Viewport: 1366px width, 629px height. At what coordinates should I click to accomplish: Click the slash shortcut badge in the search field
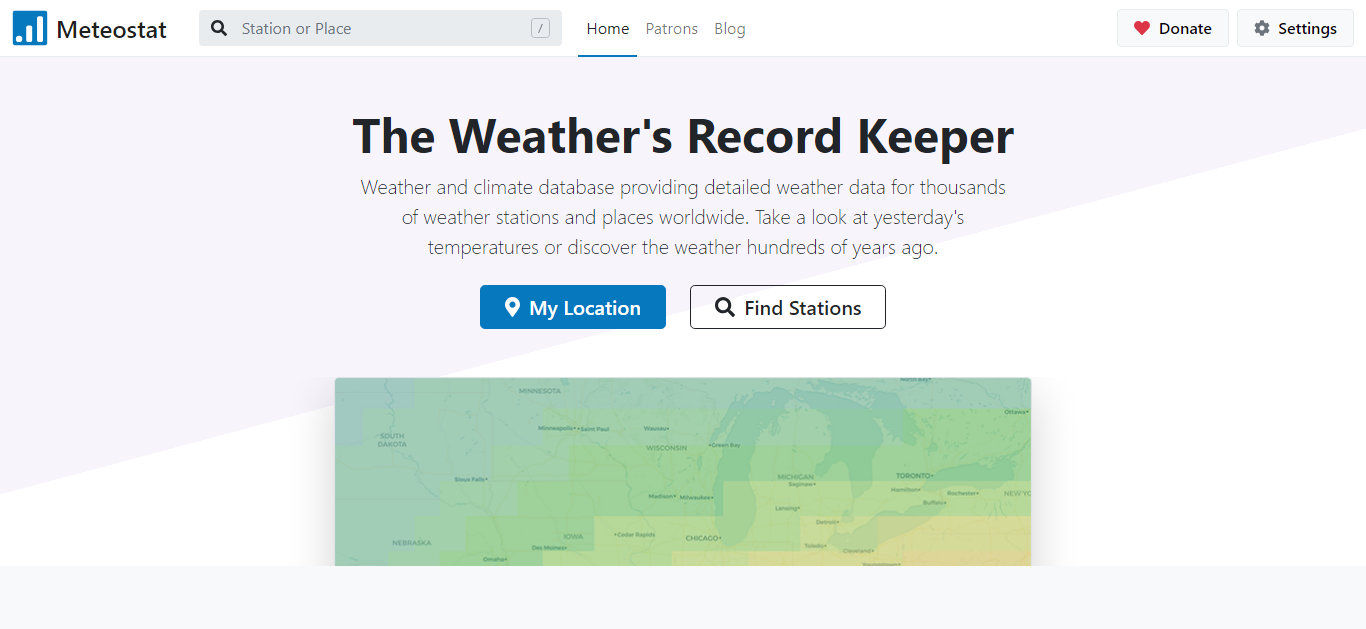click(x=540, y=28)
